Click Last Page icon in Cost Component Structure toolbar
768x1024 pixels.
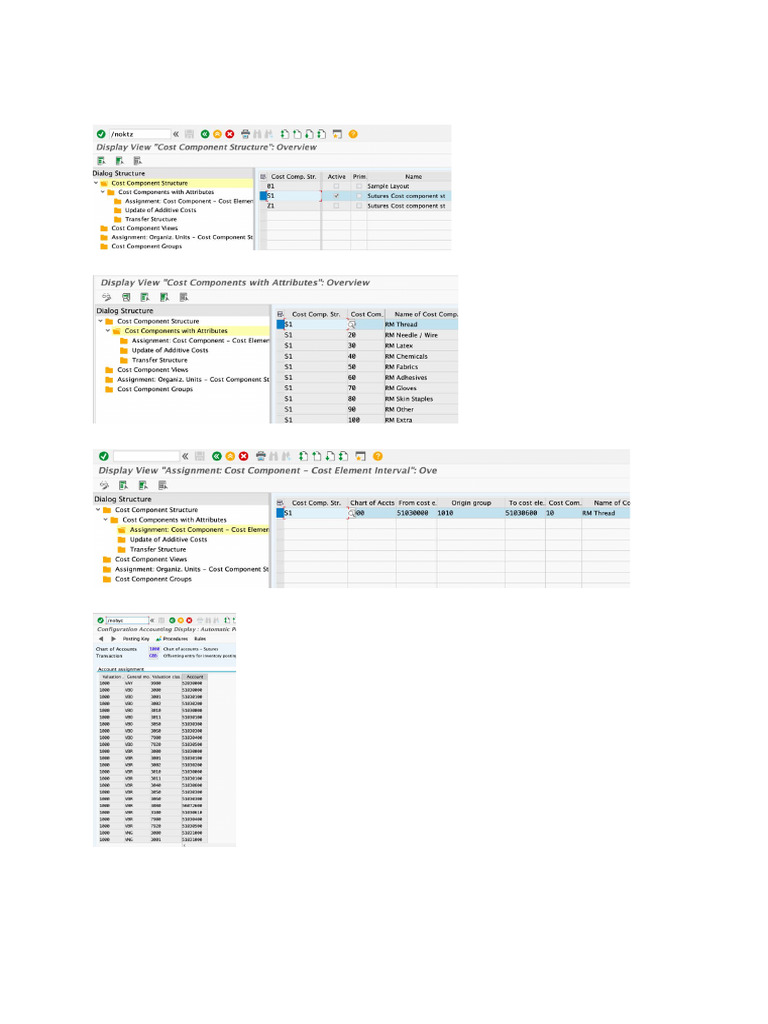tap(321, 134)
